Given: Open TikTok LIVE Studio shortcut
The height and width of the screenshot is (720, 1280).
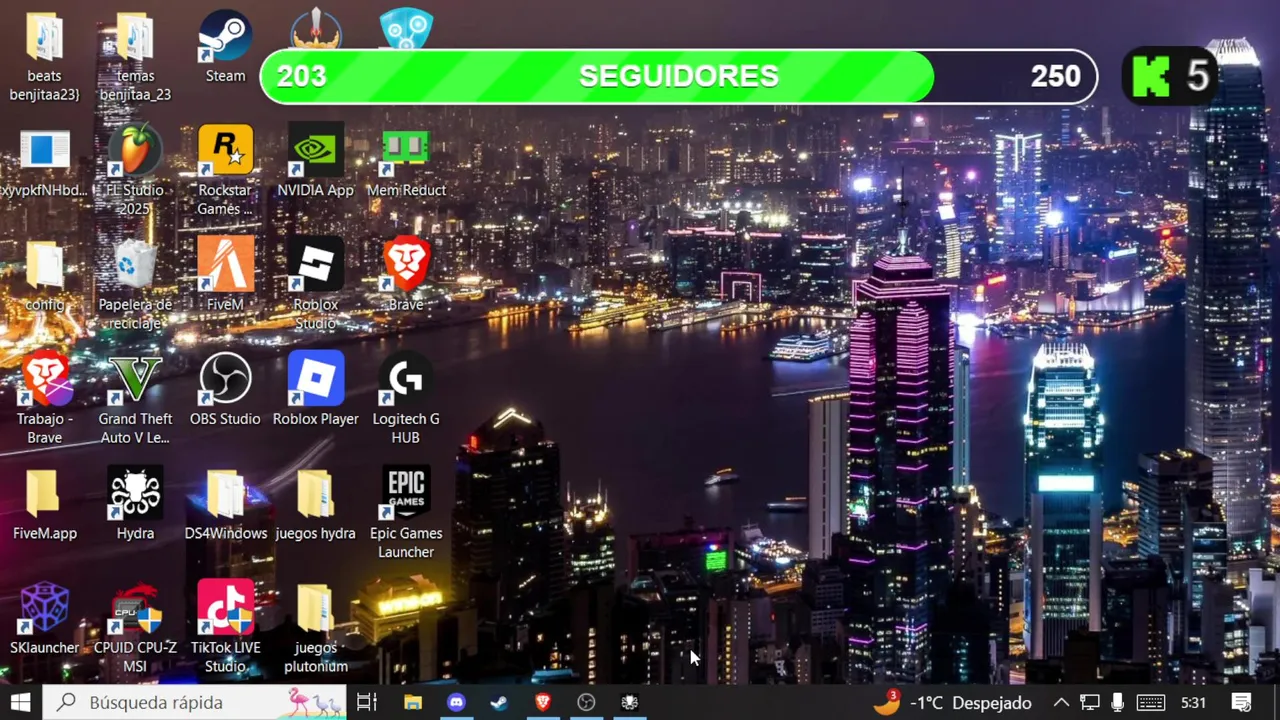Looking at the screenshot, I should tap(225, 627).
